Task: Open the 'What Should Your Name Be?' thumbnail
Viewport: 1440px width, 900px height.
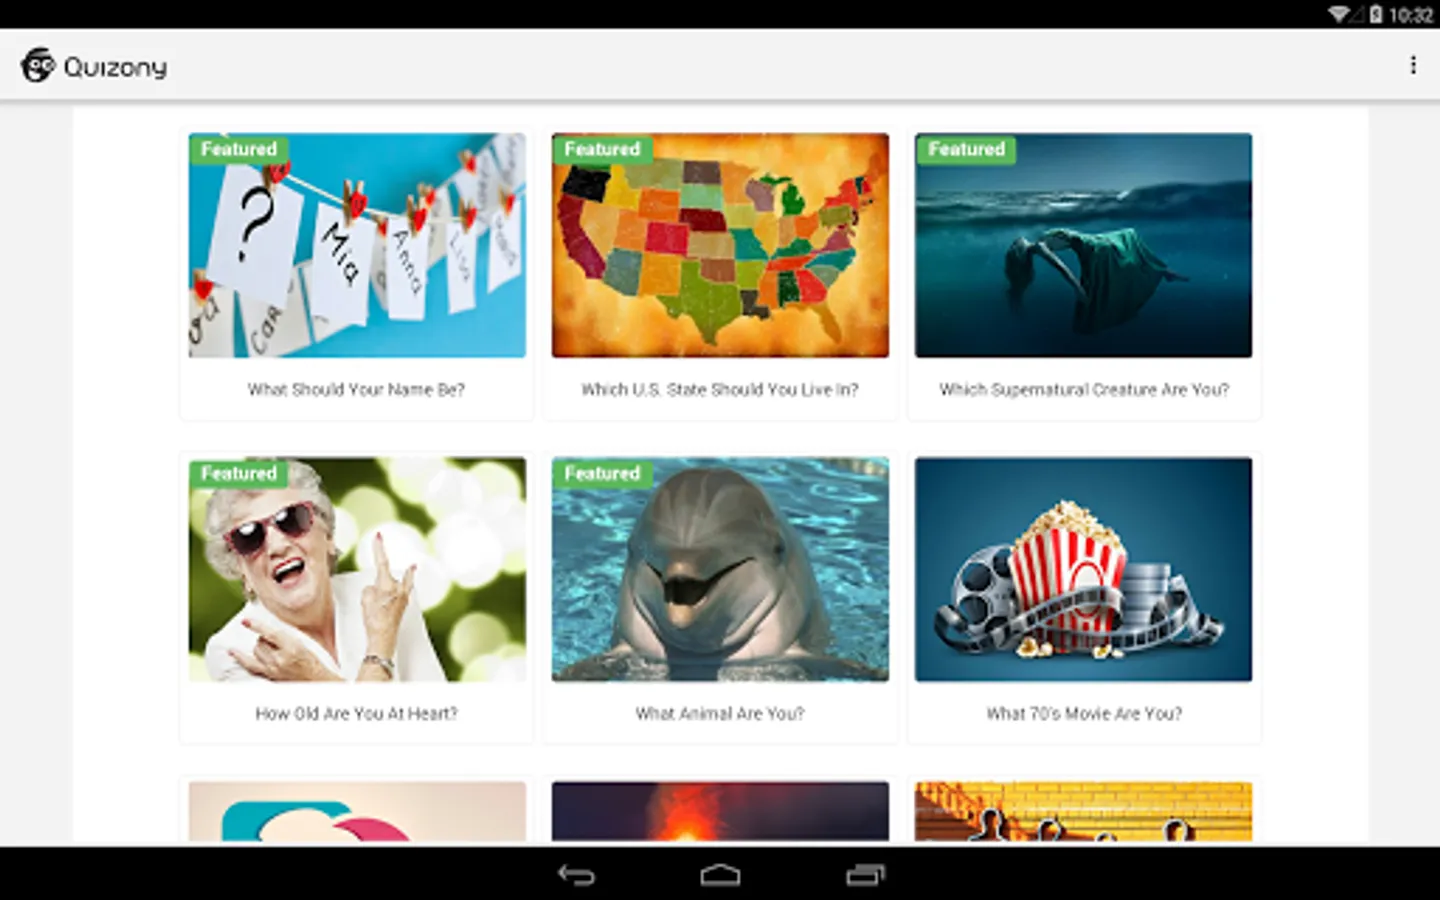Action: (x=357, y=245)
